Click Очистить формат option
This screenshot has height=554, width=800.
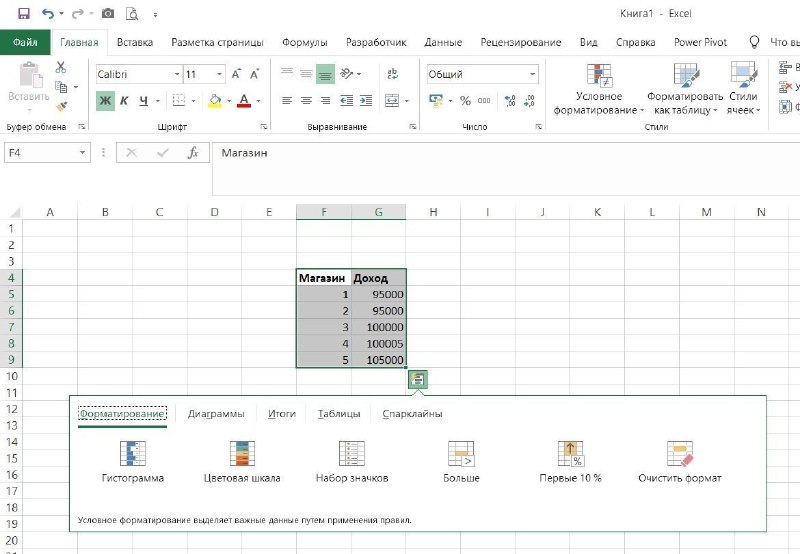pos(680,462)
